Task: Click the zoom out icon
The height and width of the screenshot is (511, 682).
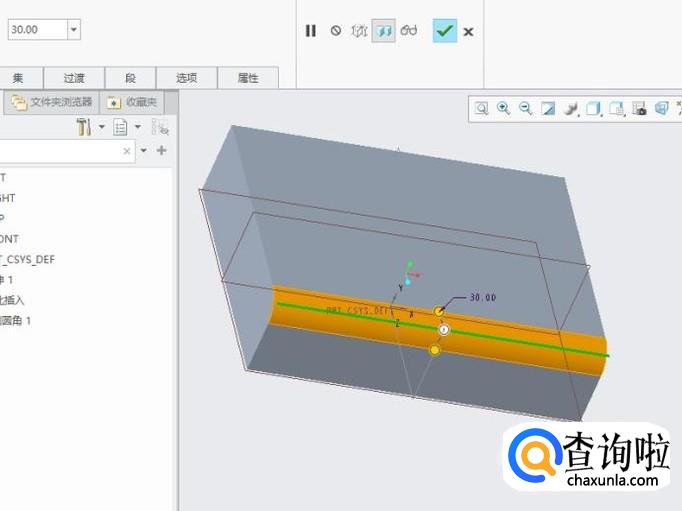Action: [526, 109]
